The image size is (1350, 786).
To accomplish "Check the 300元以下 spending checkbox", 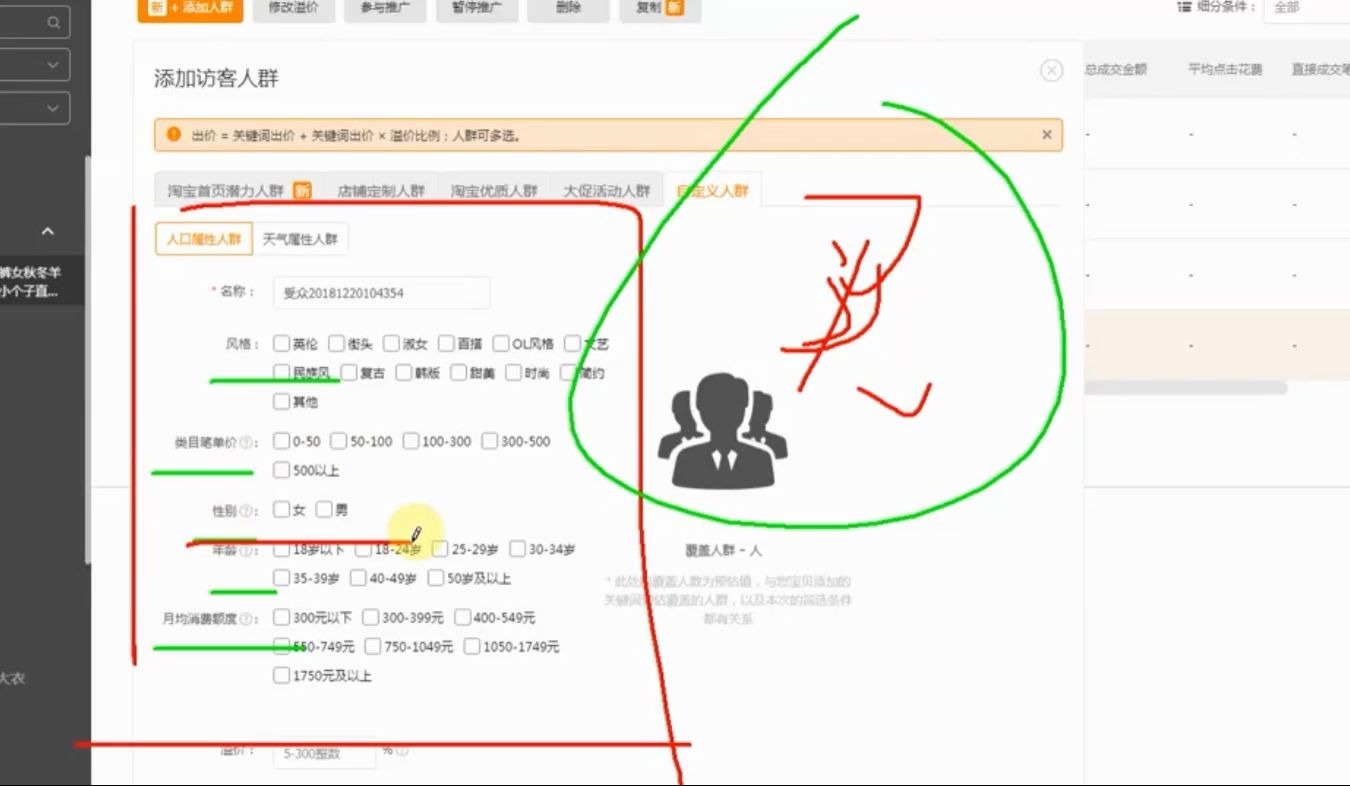I will click(281, 618).
